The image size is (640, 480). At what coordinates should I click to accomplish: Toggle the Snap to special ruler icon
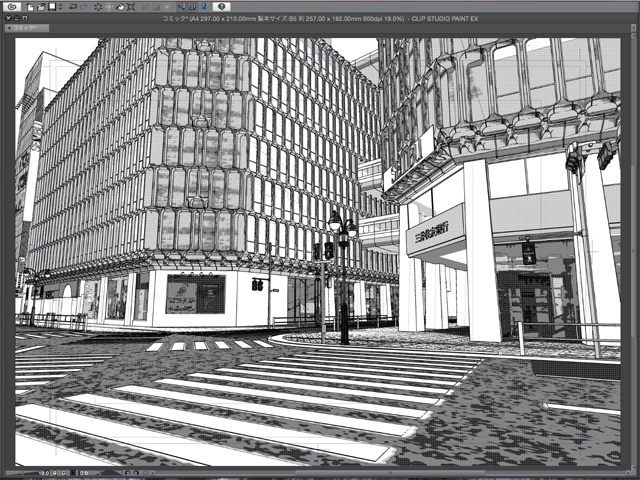pos(193,7)
